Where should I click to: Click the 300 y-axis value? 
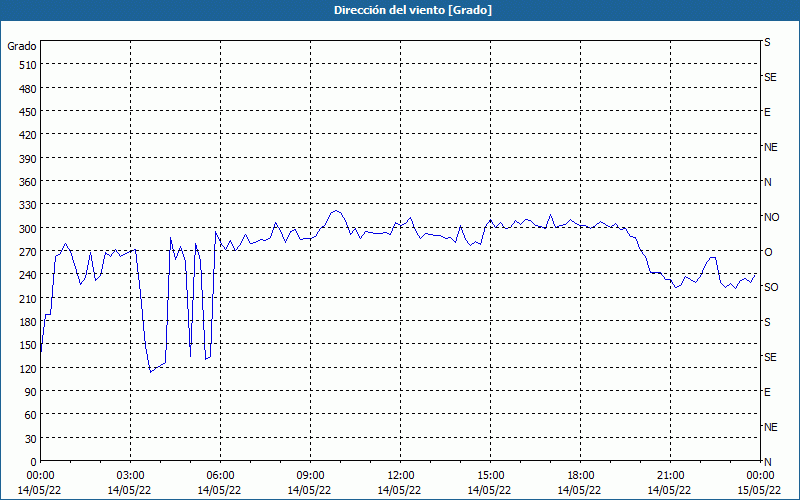point(29,229)
